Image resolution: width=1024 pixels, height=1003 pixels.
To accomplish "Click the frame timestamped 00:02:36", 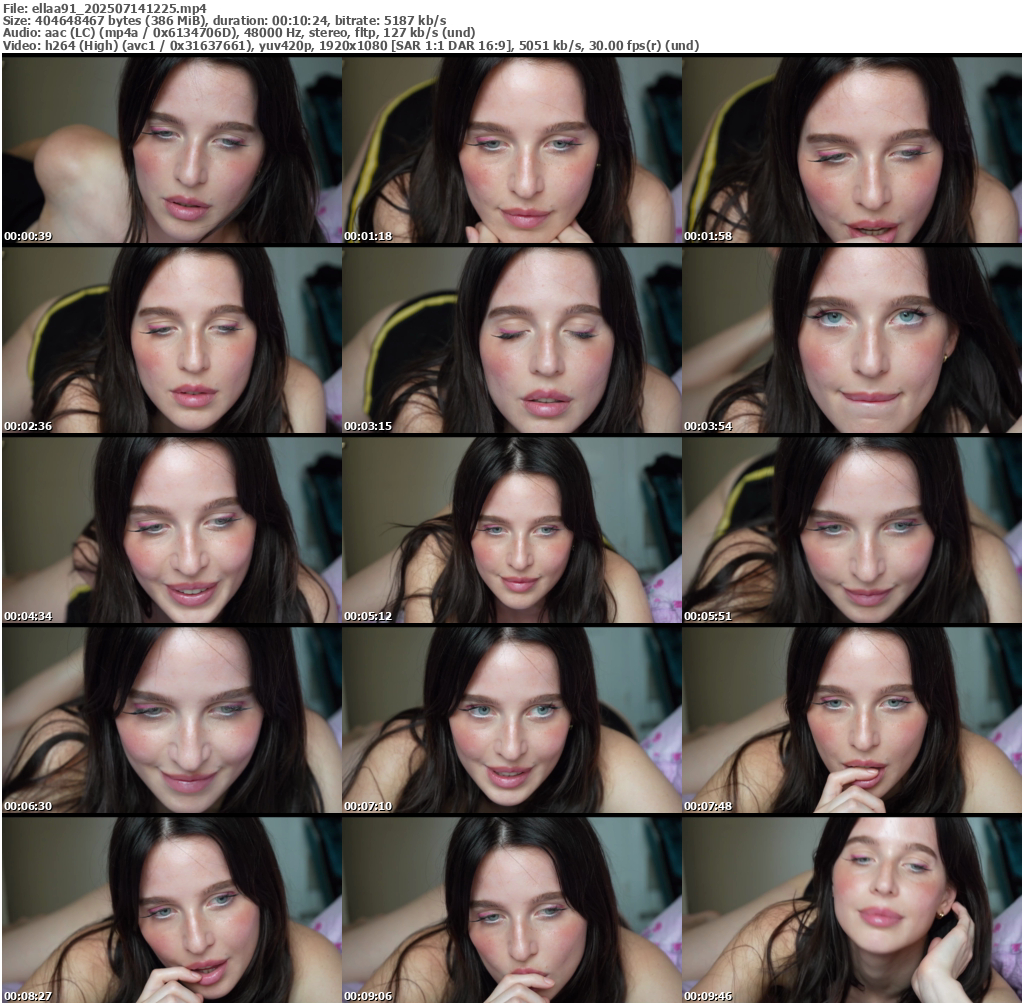I will tap(171, 339).
